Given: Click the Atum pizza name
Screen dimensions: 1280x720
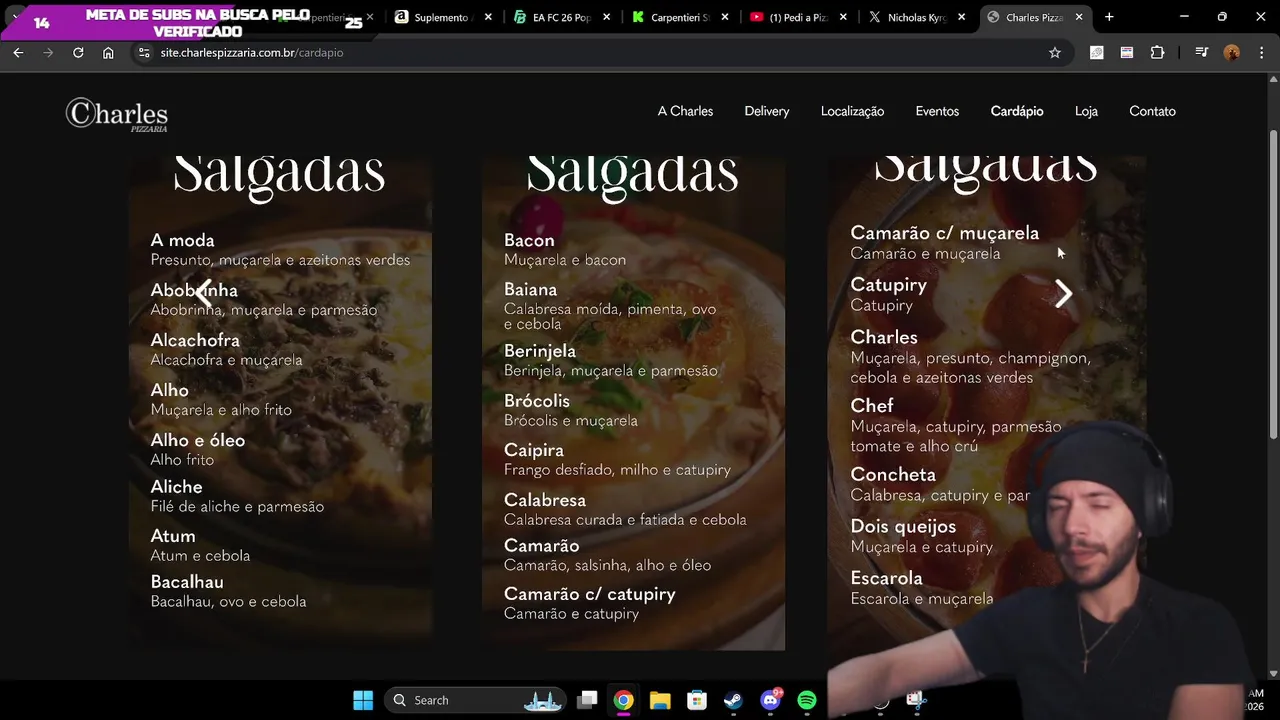Looking at the screenshot, I should [x=172, y=536].
